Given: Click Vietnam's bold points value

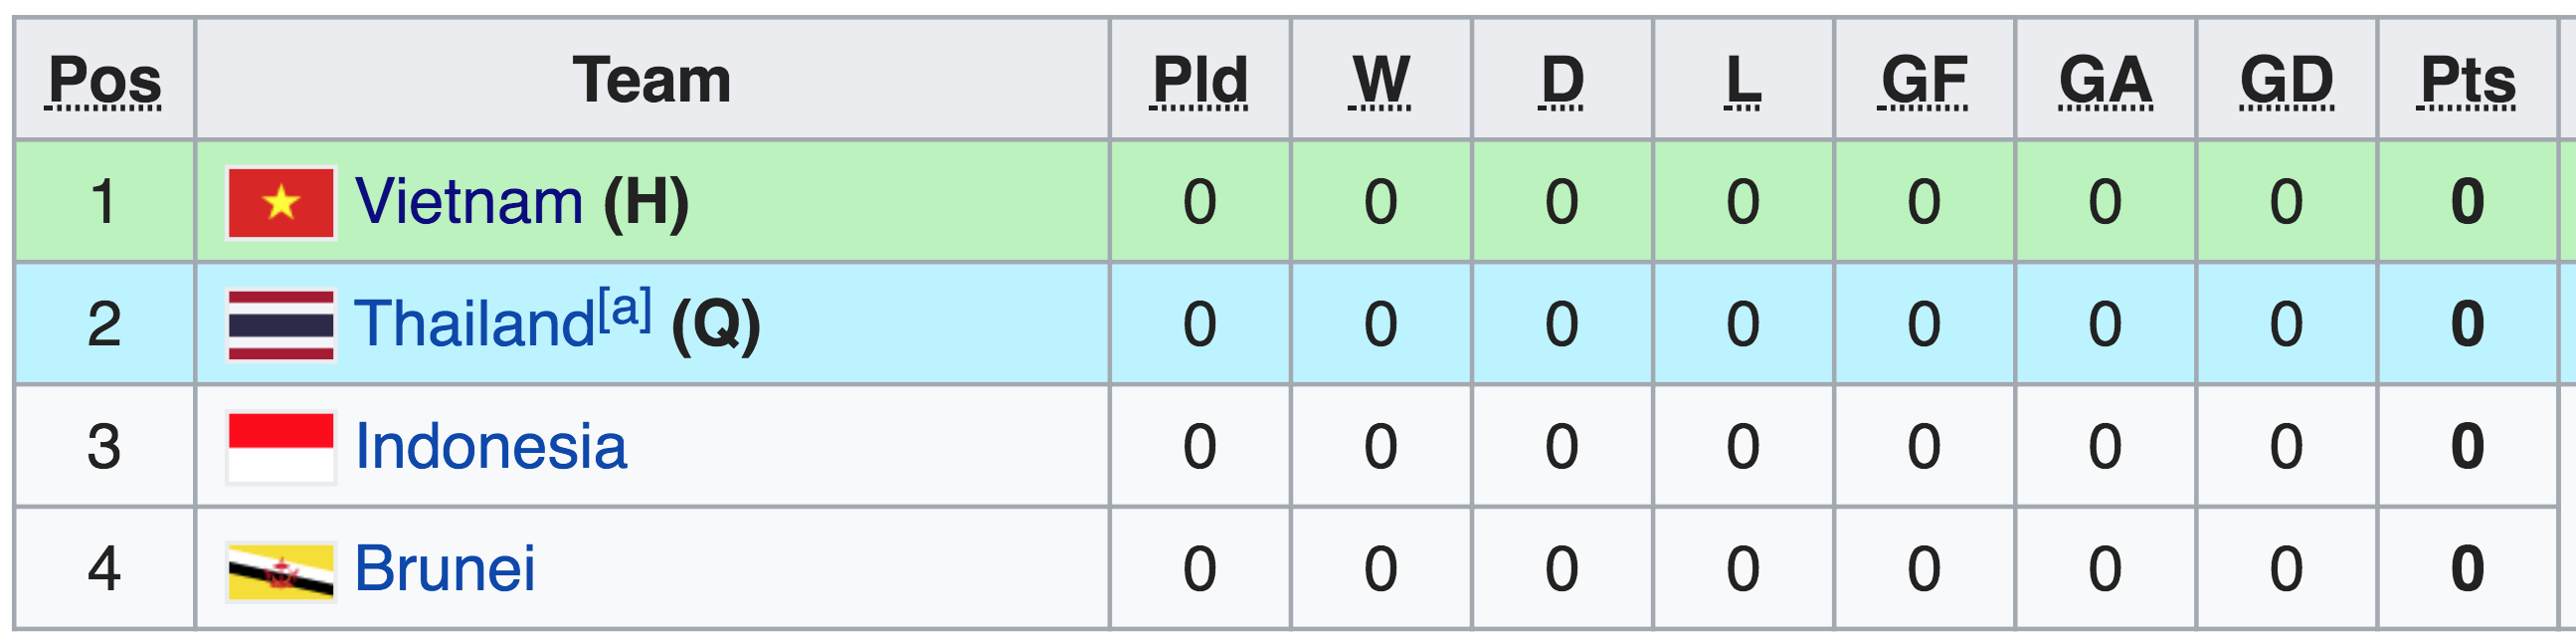Looking at the screenshot, I should (x=2467, y=202).
